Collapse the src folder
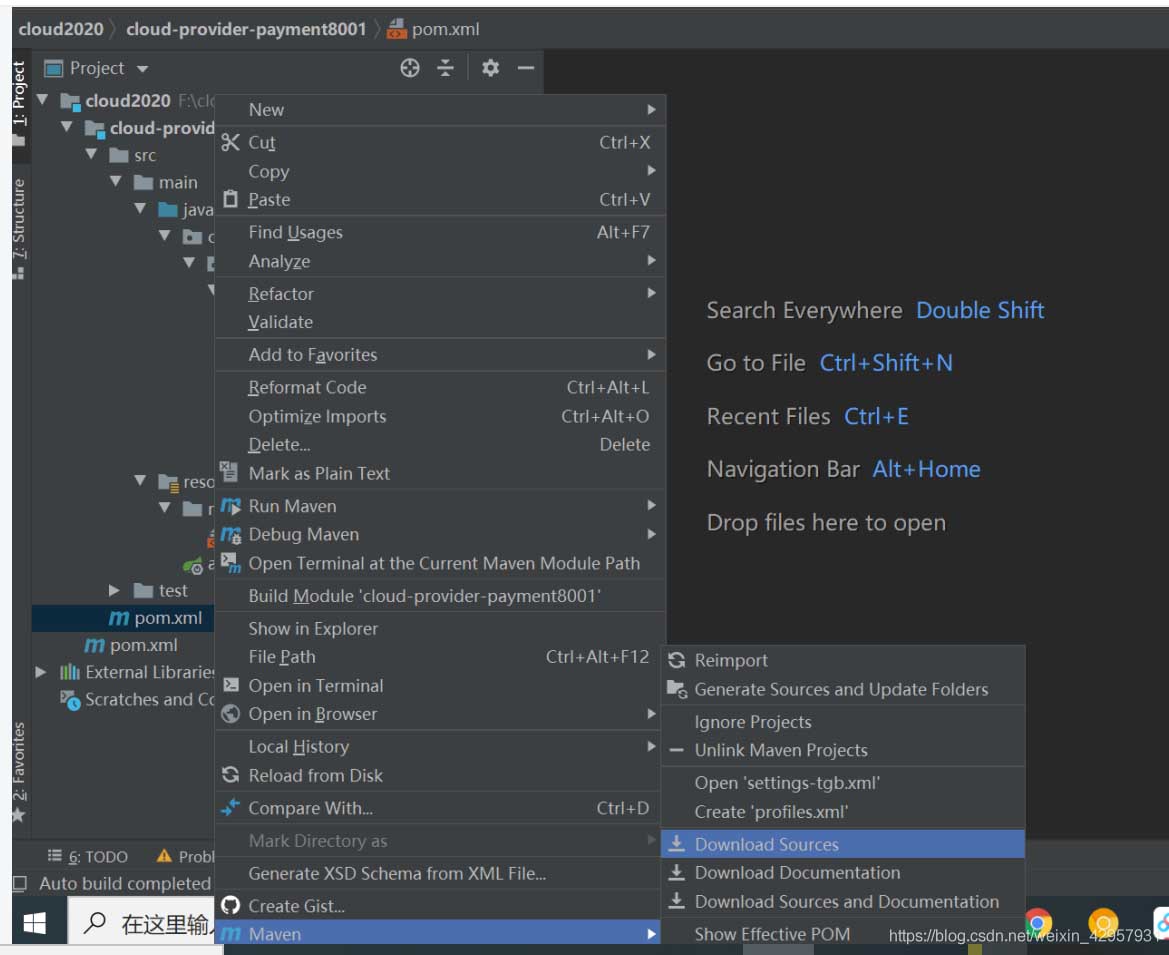Screen dimensions: 1169x955 92,154
